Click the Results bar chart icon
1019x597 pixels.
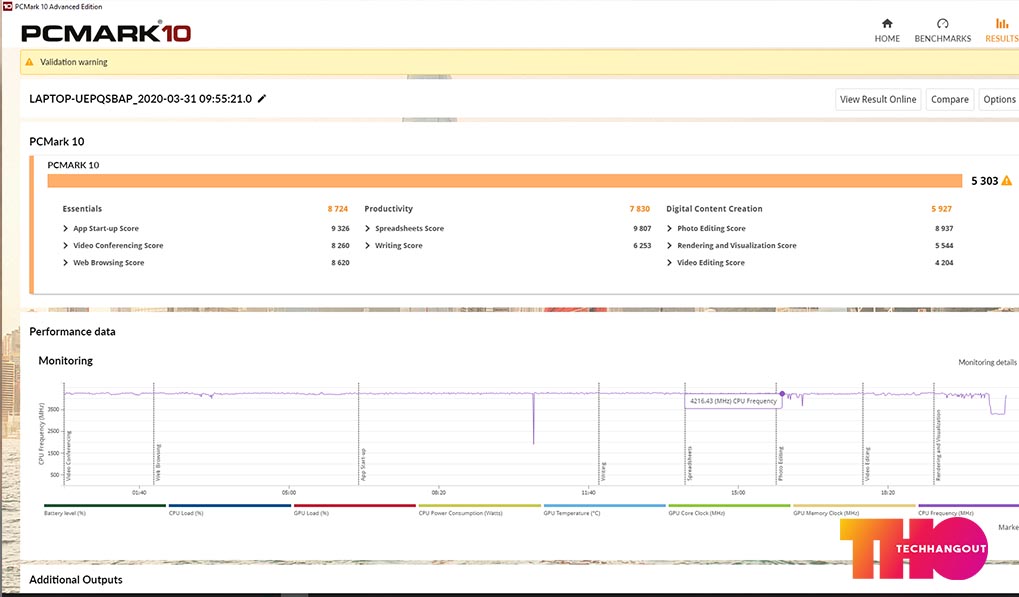click(1001, 24)
